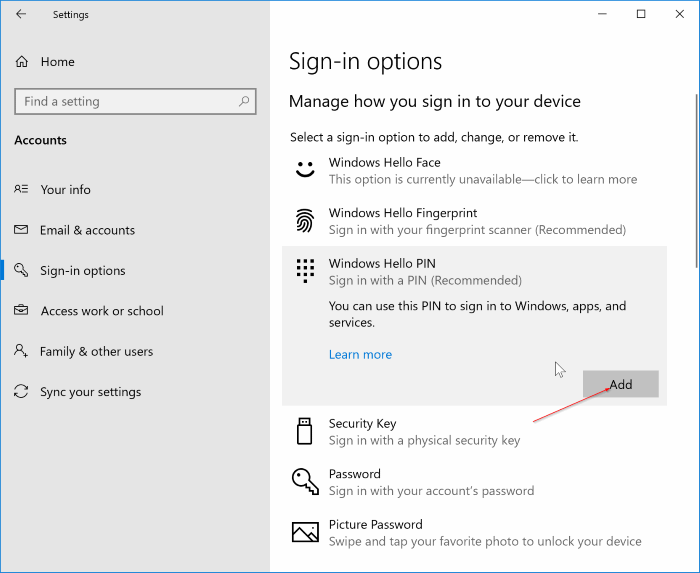Click the Find a setting search box
700x573 pixels.
tap(135, 101)
